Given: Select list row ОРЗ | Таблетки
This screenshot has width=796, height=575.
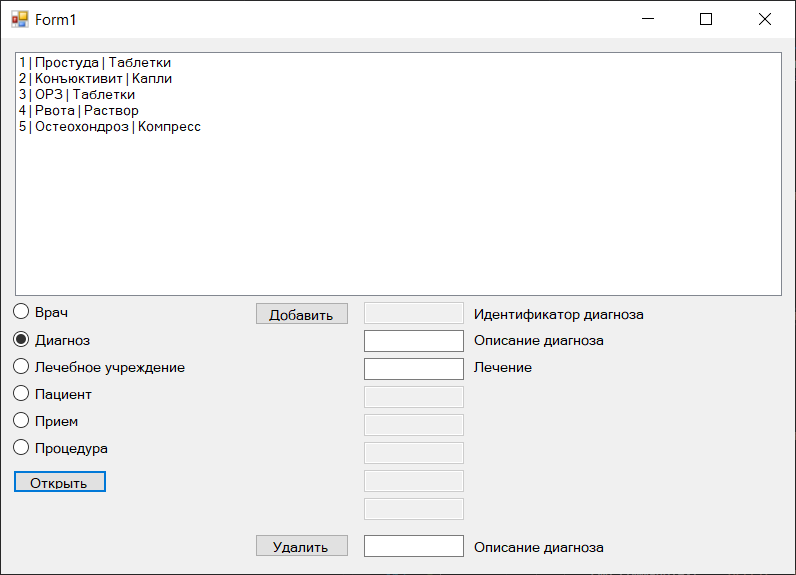Looking at the screenshot, I should coord(77,94).
